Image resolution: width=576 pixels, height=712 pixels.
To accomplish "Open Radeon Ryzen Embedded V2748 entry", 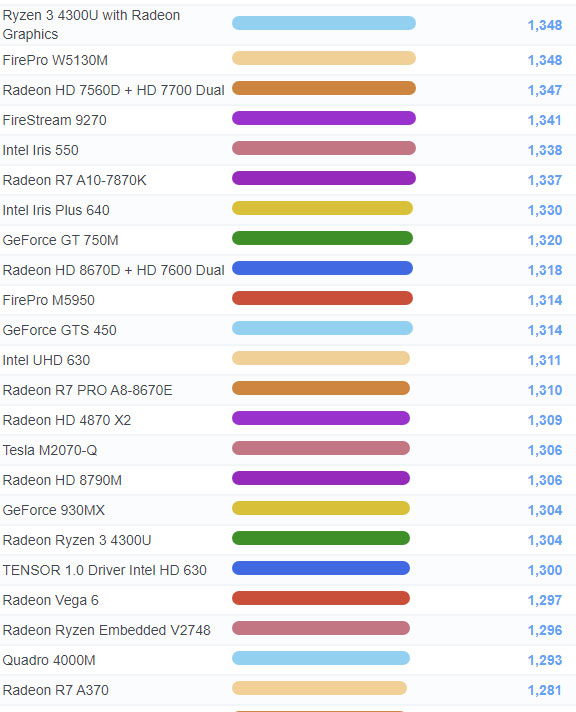I will 107,630.
